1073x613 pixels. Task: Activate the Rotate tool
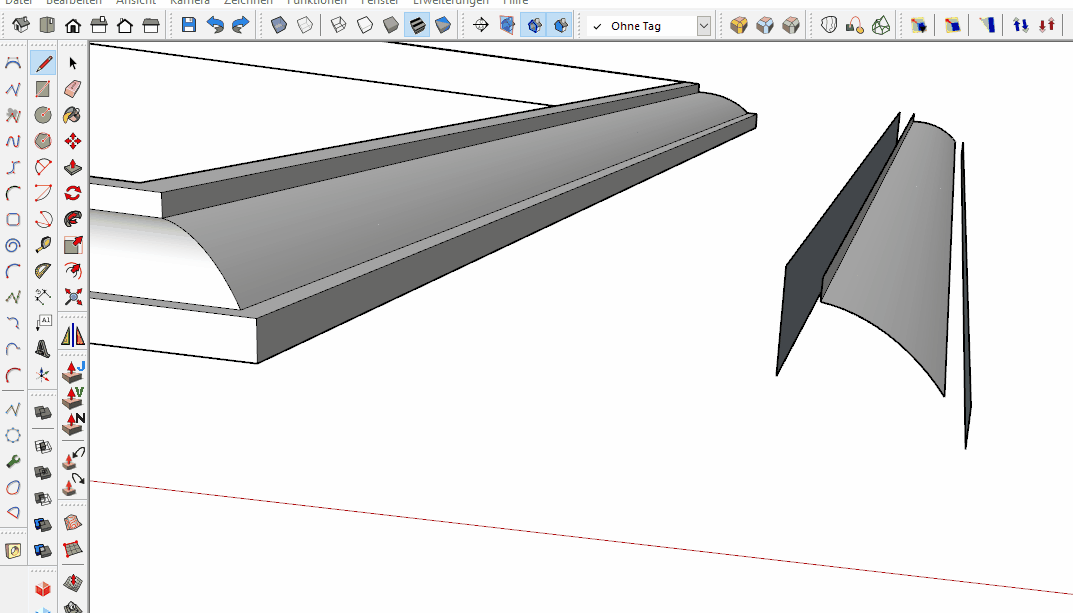(72, 193)
